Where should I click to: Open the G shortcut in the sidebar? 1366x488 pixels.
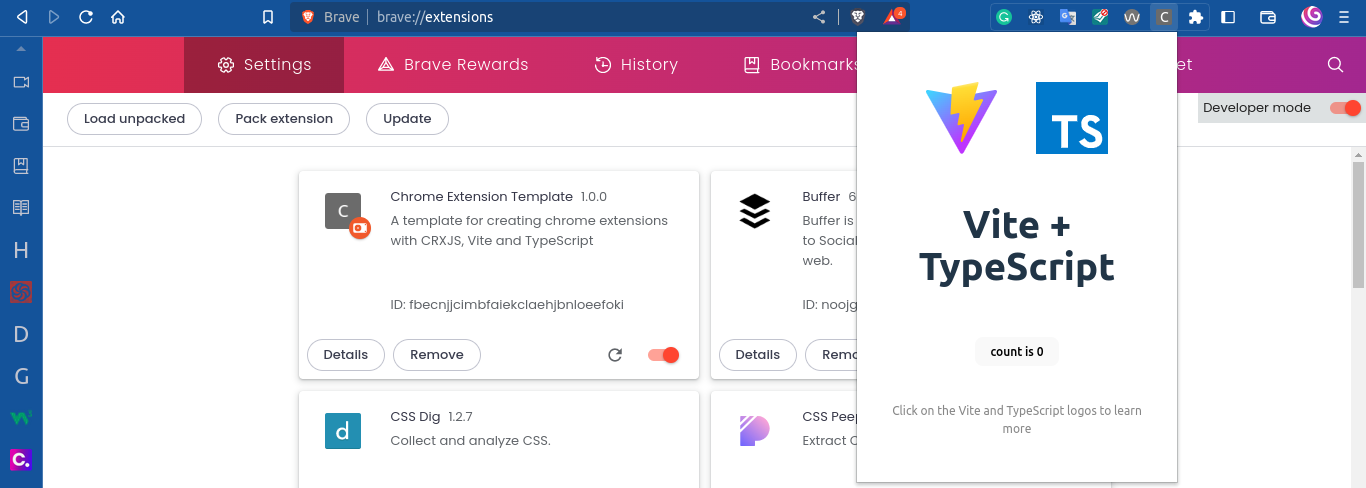pos(21,376)
